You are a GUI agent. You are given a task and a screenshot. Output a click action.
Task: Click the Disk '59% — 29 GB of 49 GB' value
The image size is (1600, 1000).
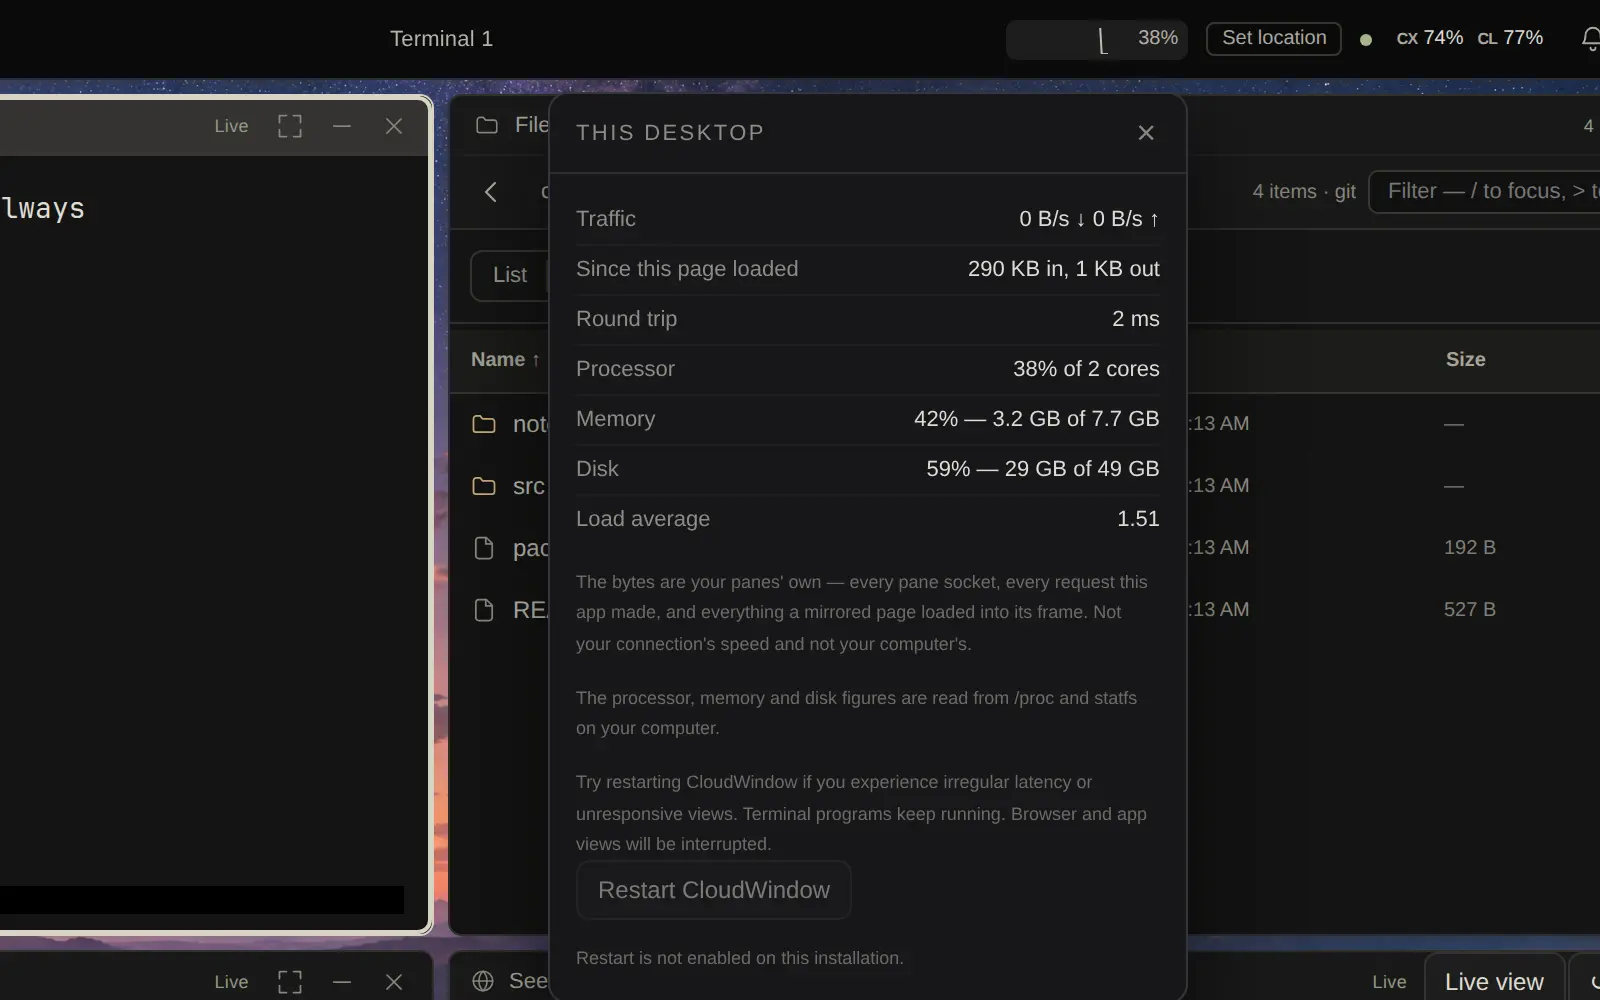pyautogui.click(x=1043, y=469)
